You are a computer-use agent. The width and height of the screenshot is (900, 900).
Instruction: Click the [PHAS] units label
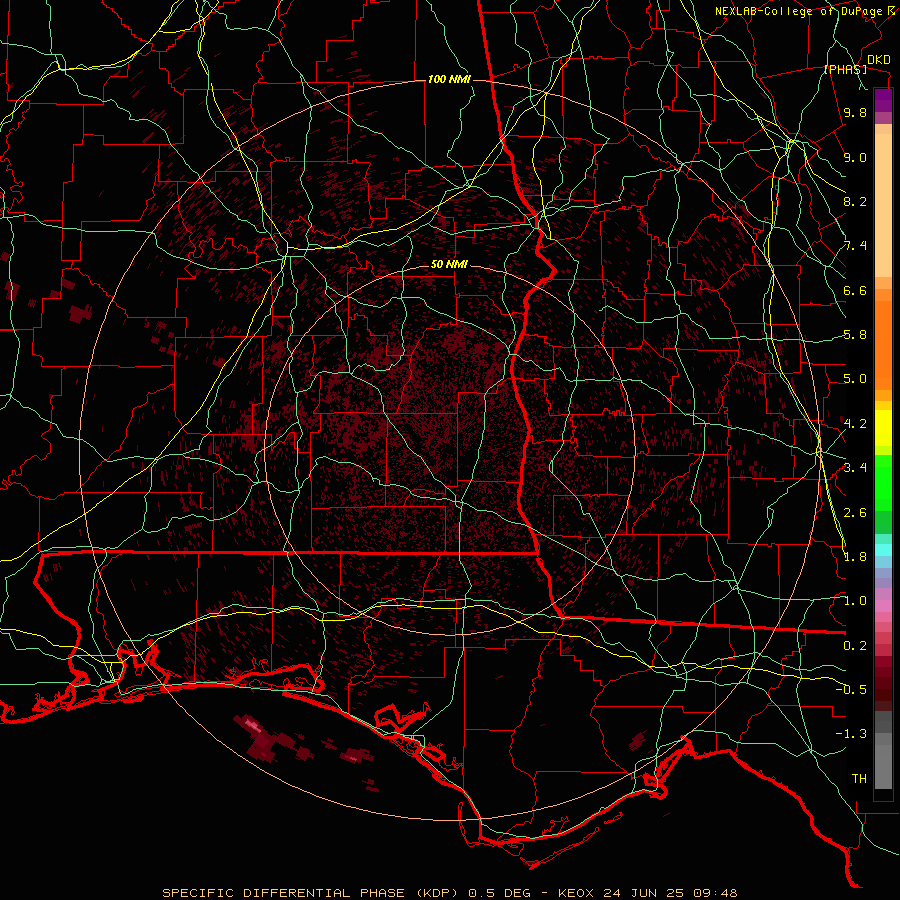click(845, 70)
